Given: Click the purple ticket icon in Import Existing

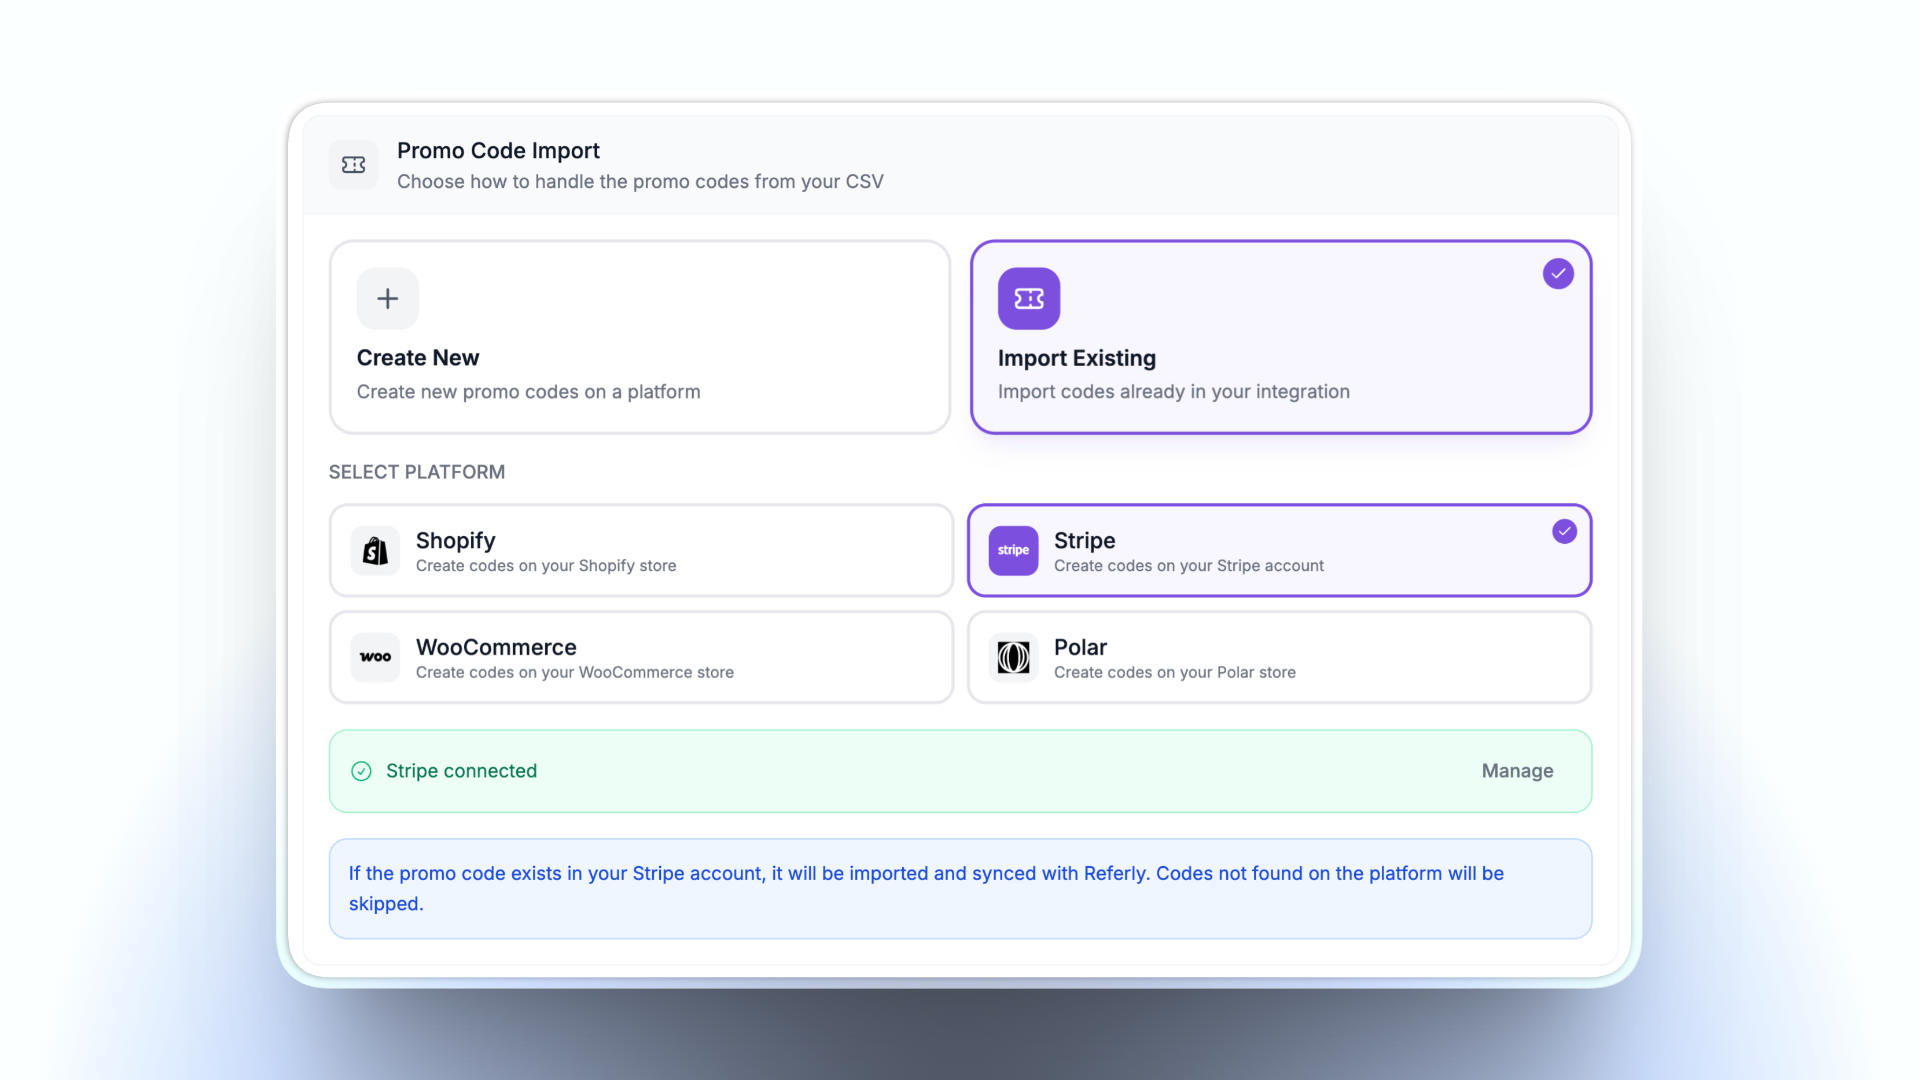Looking at the screenshot, I should click(x=1029, y=298).
